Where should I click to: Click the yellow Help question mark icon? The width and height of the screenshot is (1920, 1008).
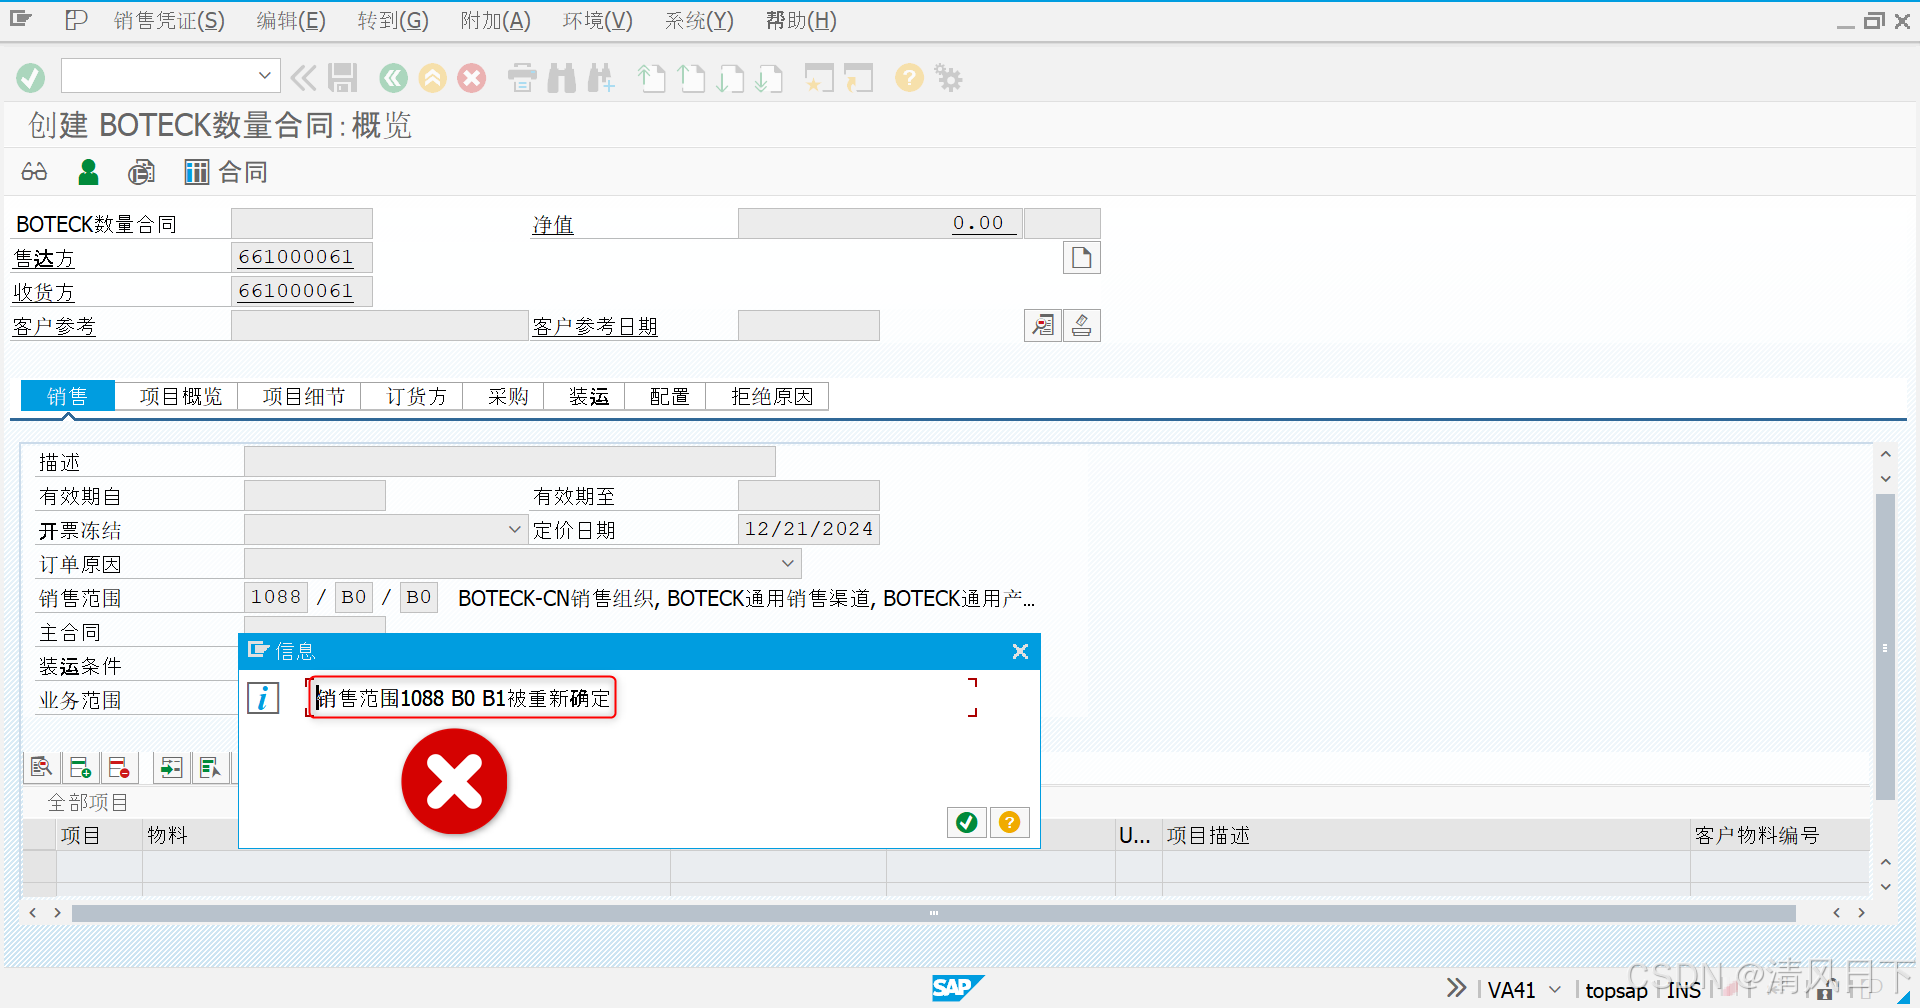[x=909, y=78]
